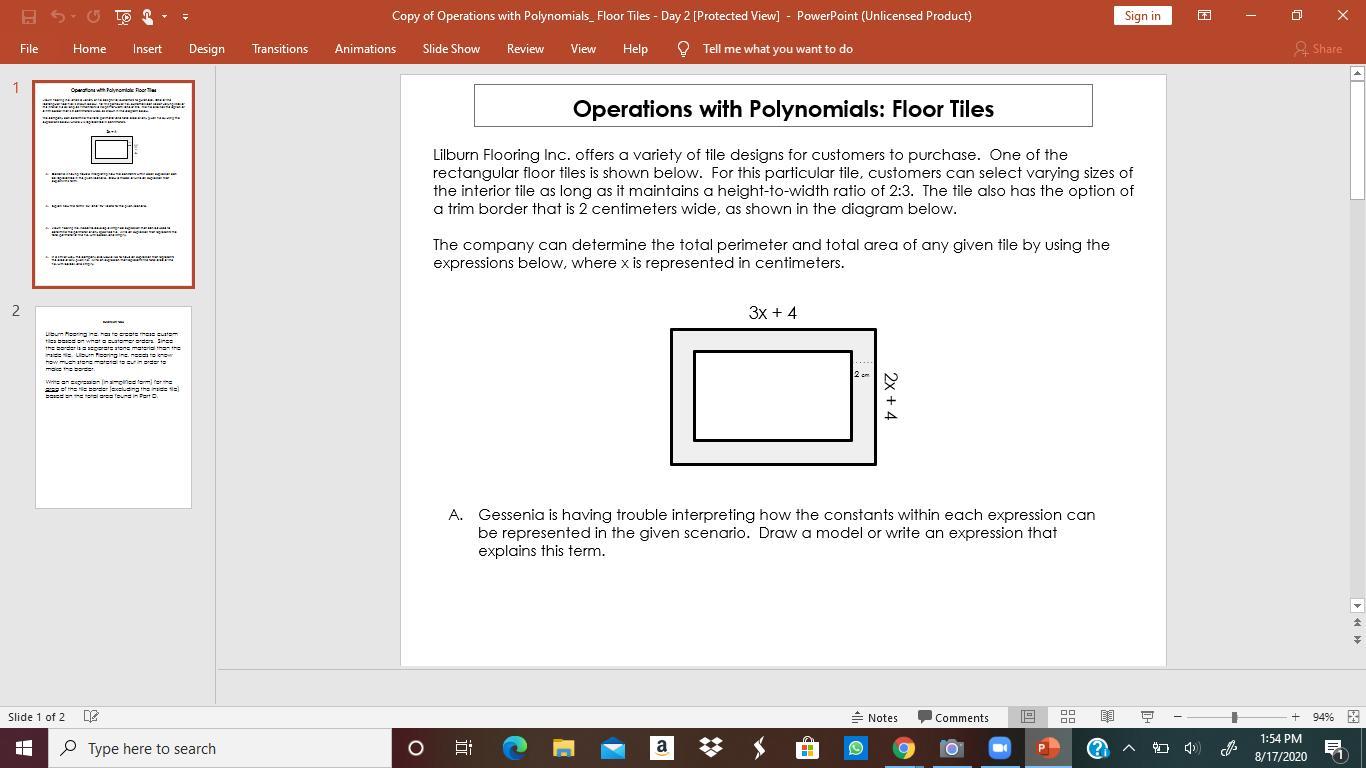This screenshot has width=1366, height=768.
Task: Switch to the Slide Show tab
Action: (x=451, y=49)
